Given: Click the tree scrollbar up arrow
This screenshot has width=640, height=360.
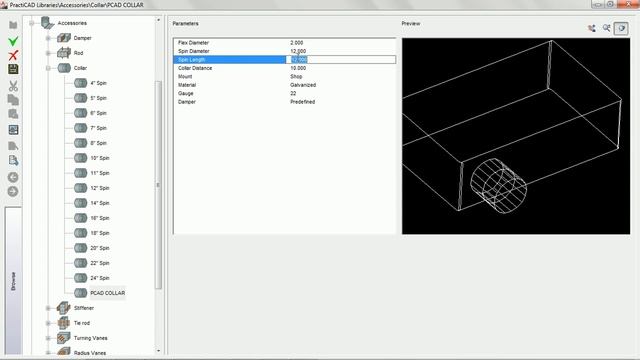Looking at the screenshot, I should pos(158,20).
